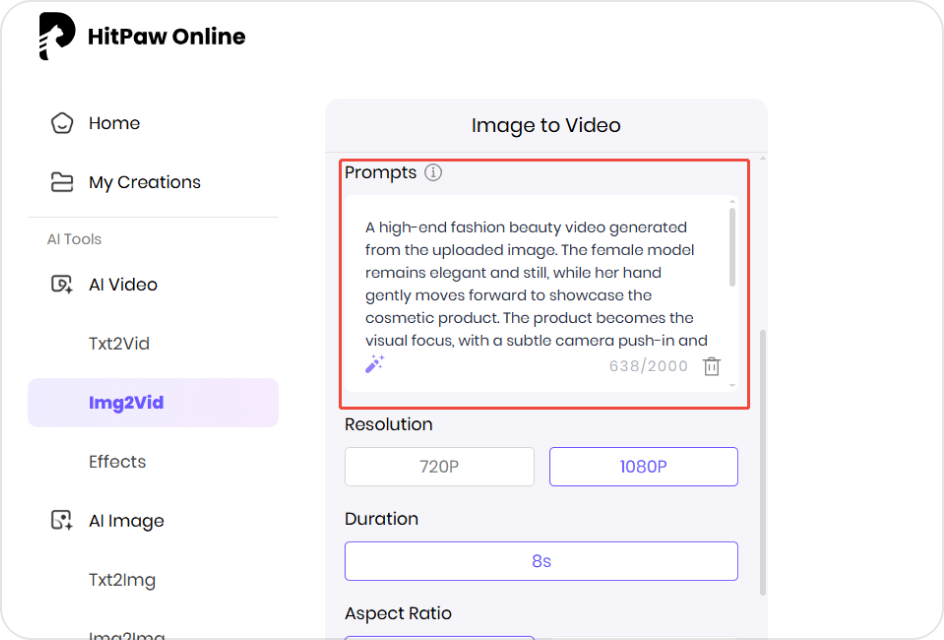Switch to the Img2Vid tool
944x640 pixels.
click(x=126, y=403)
